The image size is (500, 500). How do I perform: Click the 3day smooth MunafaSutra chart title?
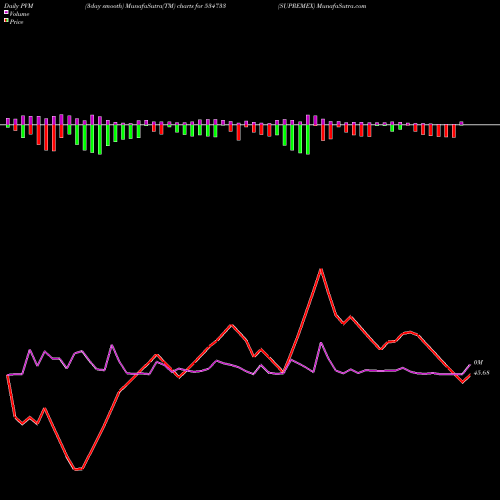coord(156,6)
